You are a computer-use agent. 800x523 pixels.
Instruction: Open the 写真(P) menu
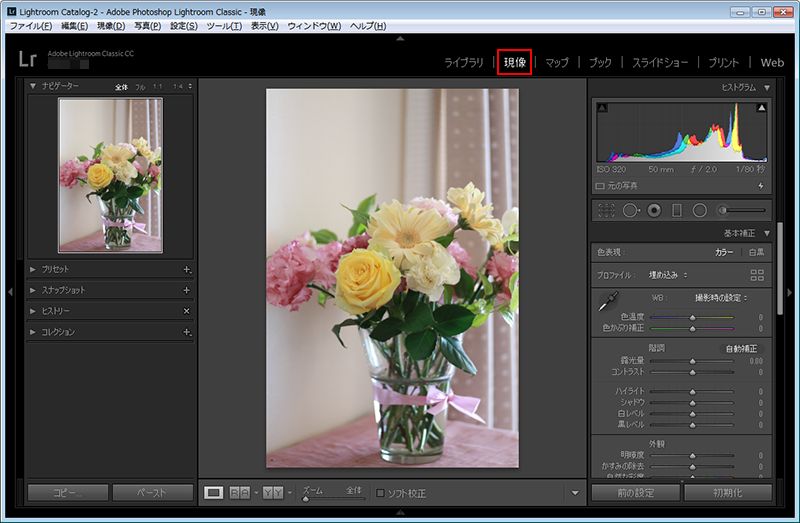point(148,25)
